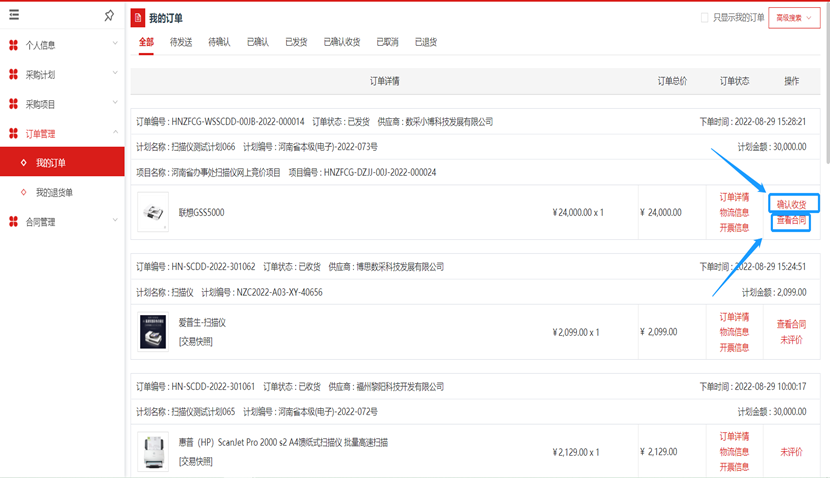Collapse 订单管理 menu chevron
This screenshot has height=478, width=830.
(115, 132)
